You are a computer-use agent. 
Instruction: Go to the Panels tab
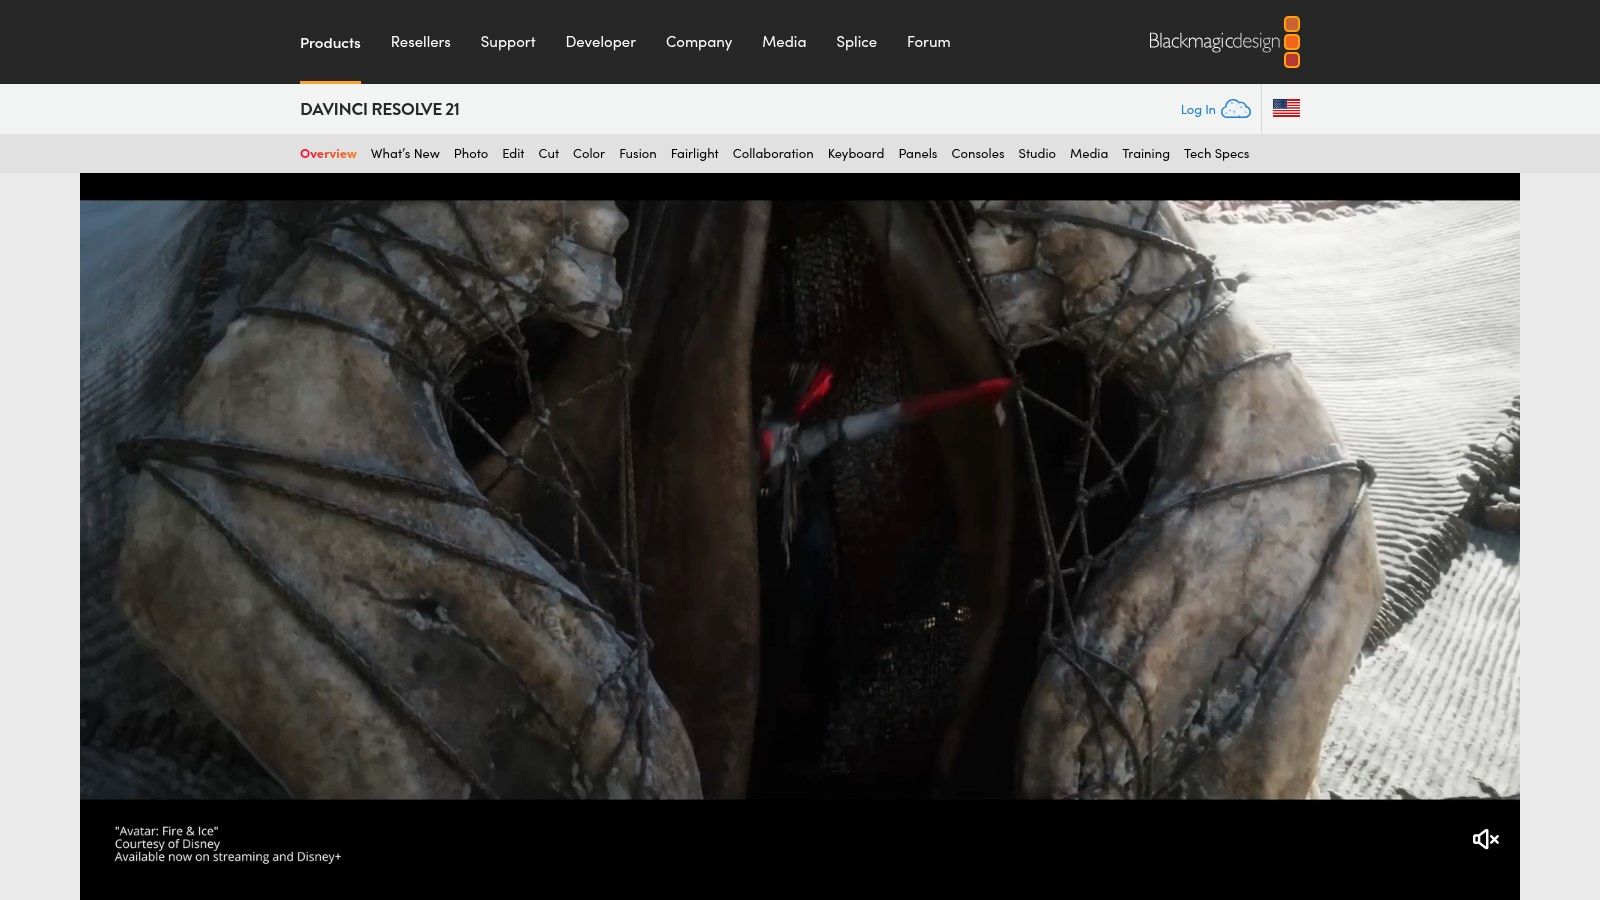918,154
